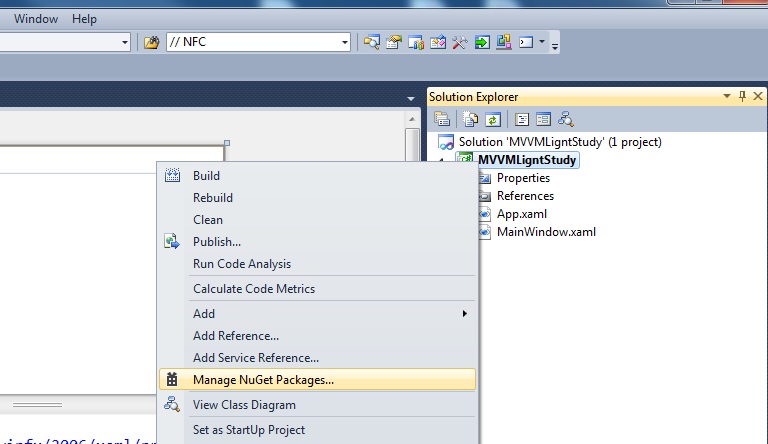Open Extension Manager toolbar icon
Viewport: 768px width, 444px height.
click(504, 42)
